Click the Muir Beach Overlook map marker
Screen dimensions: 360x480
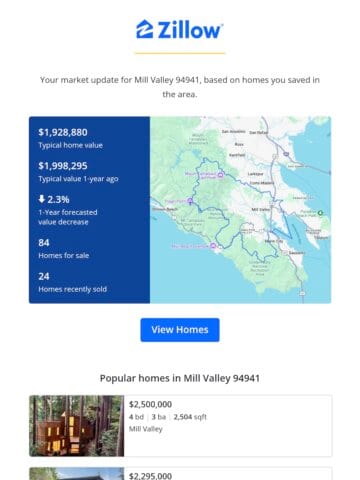pyautogui.click(x=213, y=246)
